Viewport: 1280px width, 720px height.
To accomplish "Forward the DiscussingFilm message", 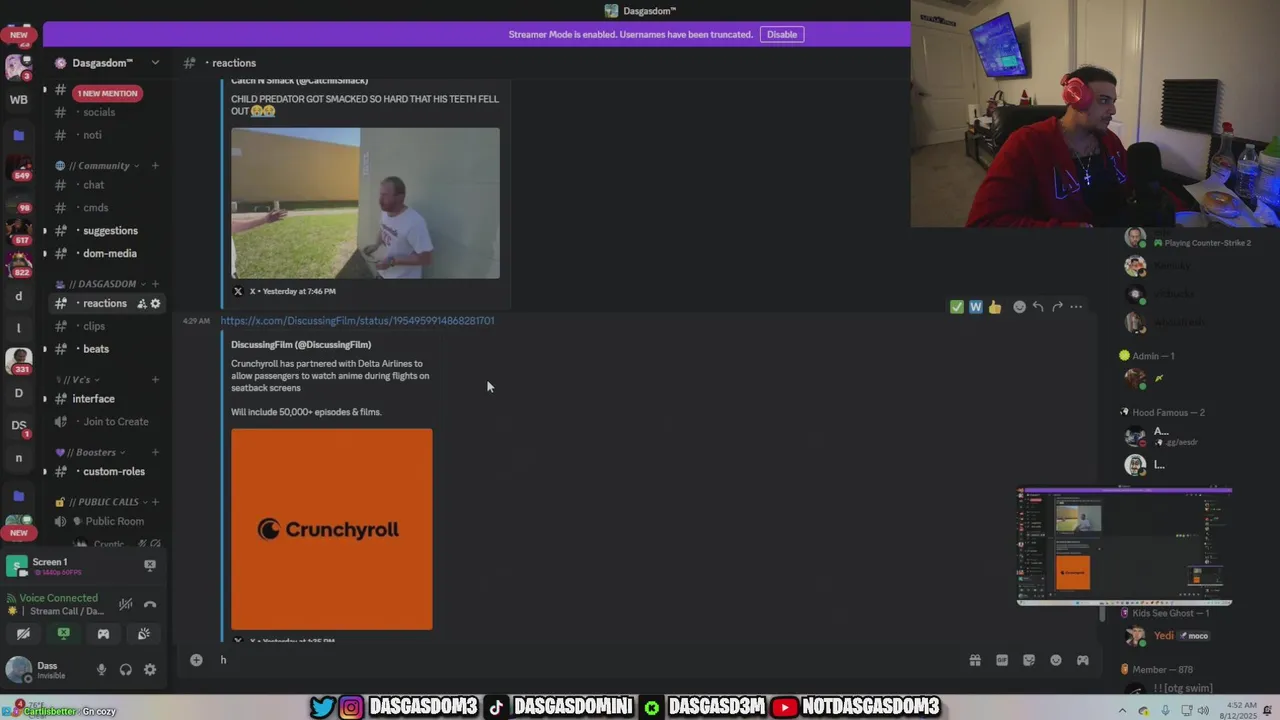I will coord(1057,307).
